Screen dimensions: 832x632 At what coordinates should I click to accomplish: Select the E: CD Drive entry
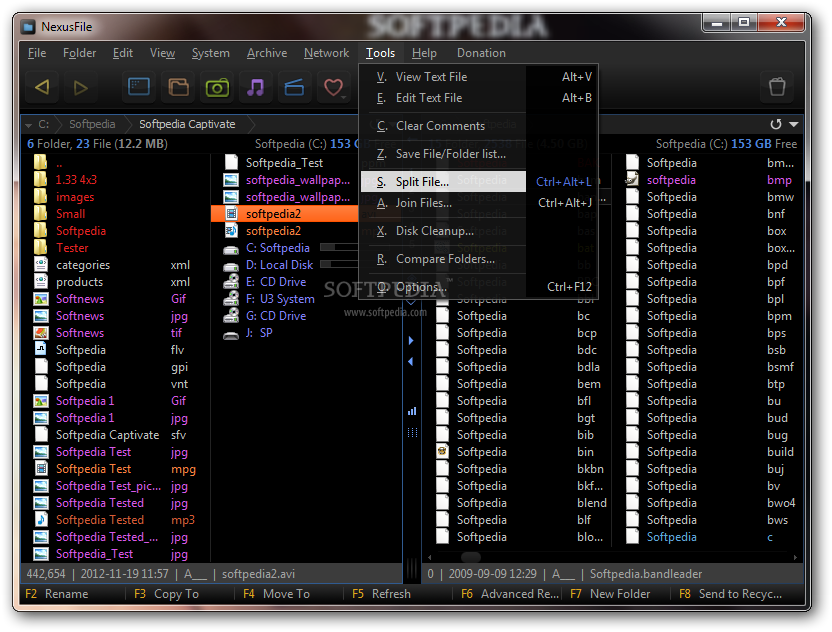click(x=275, y=282)
